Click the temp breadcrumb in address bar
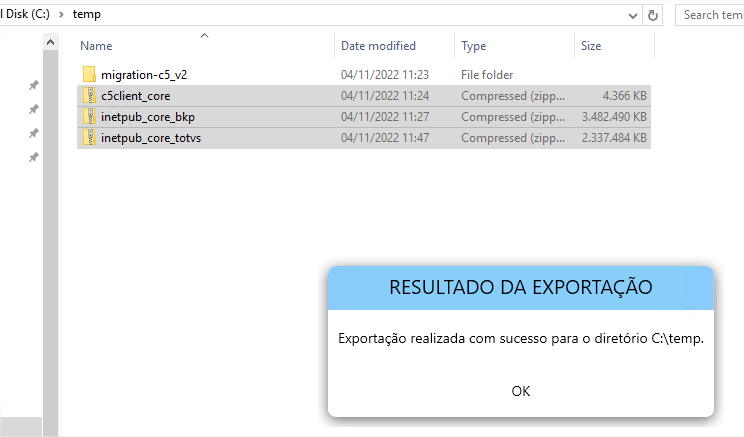Viewport: 744px width, 437px height. [x=86, y=14]
